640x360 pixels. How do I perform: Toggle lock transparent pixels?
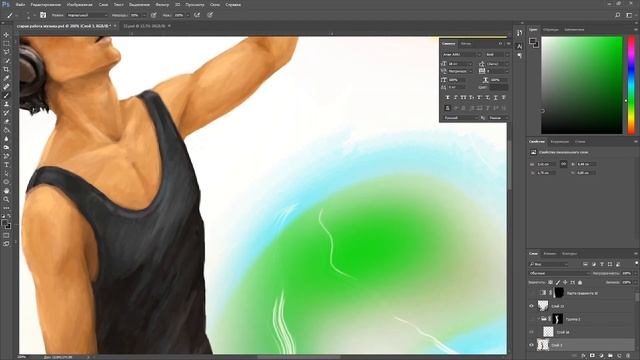coord(550,282)
